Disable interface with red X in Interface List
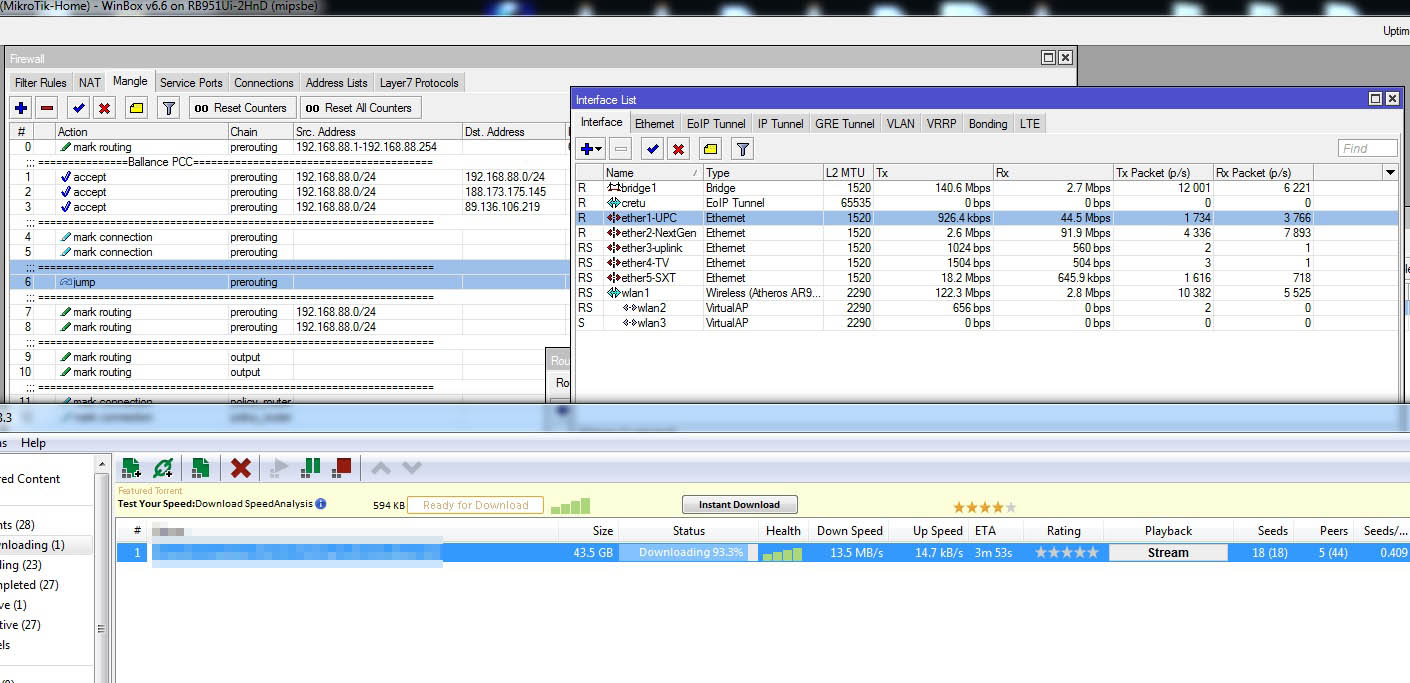Screen dimensions: 1410x683 tap(678, 149)
